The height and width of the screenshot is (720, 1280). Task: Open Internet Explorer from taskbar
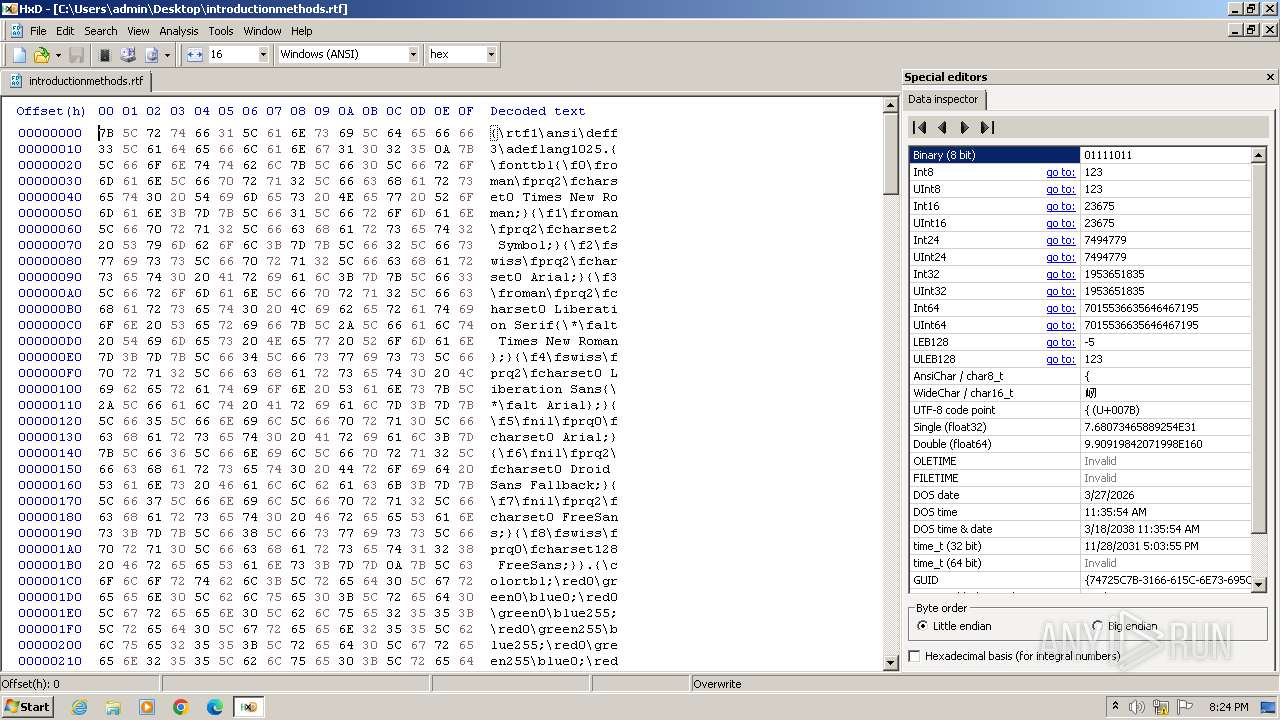click(79, 707)
